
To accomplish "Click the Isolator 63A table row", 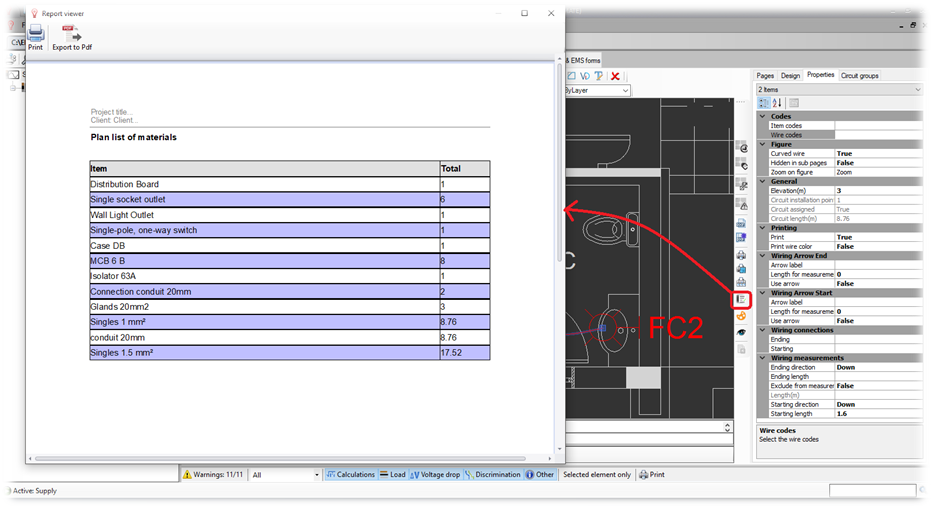I will click(290, 276).
